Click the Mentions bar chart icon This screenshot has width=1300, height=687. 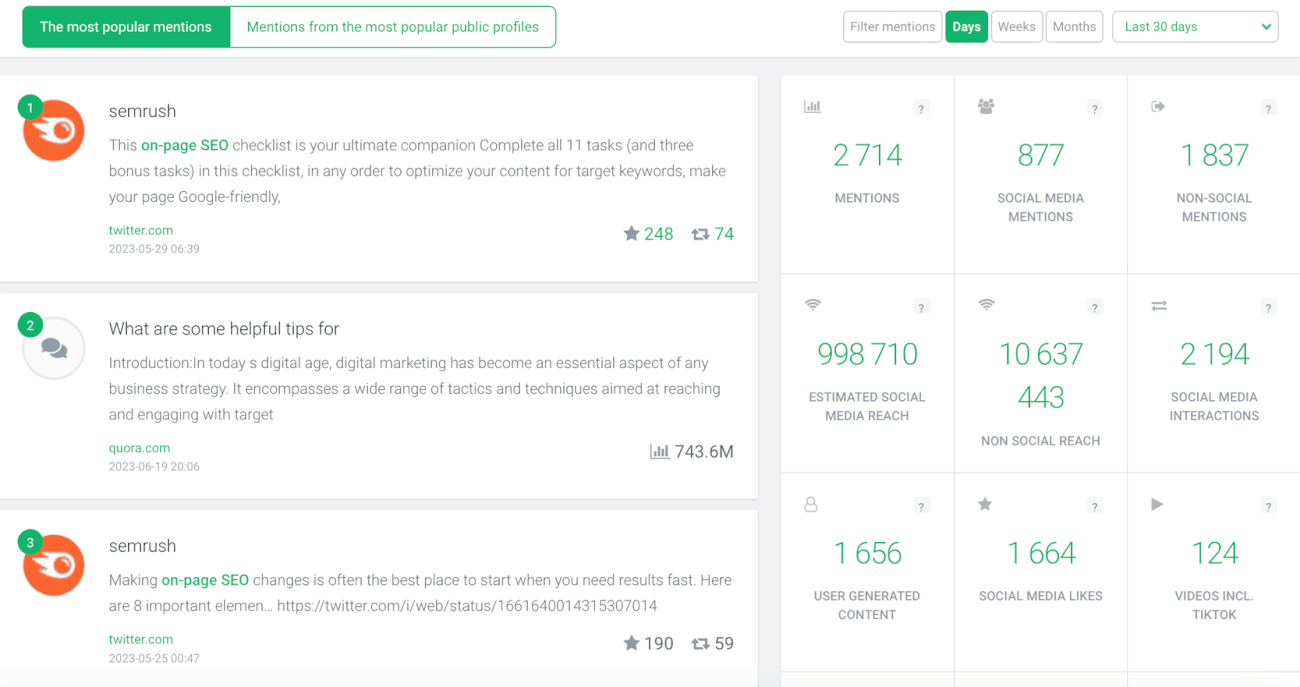812,106
